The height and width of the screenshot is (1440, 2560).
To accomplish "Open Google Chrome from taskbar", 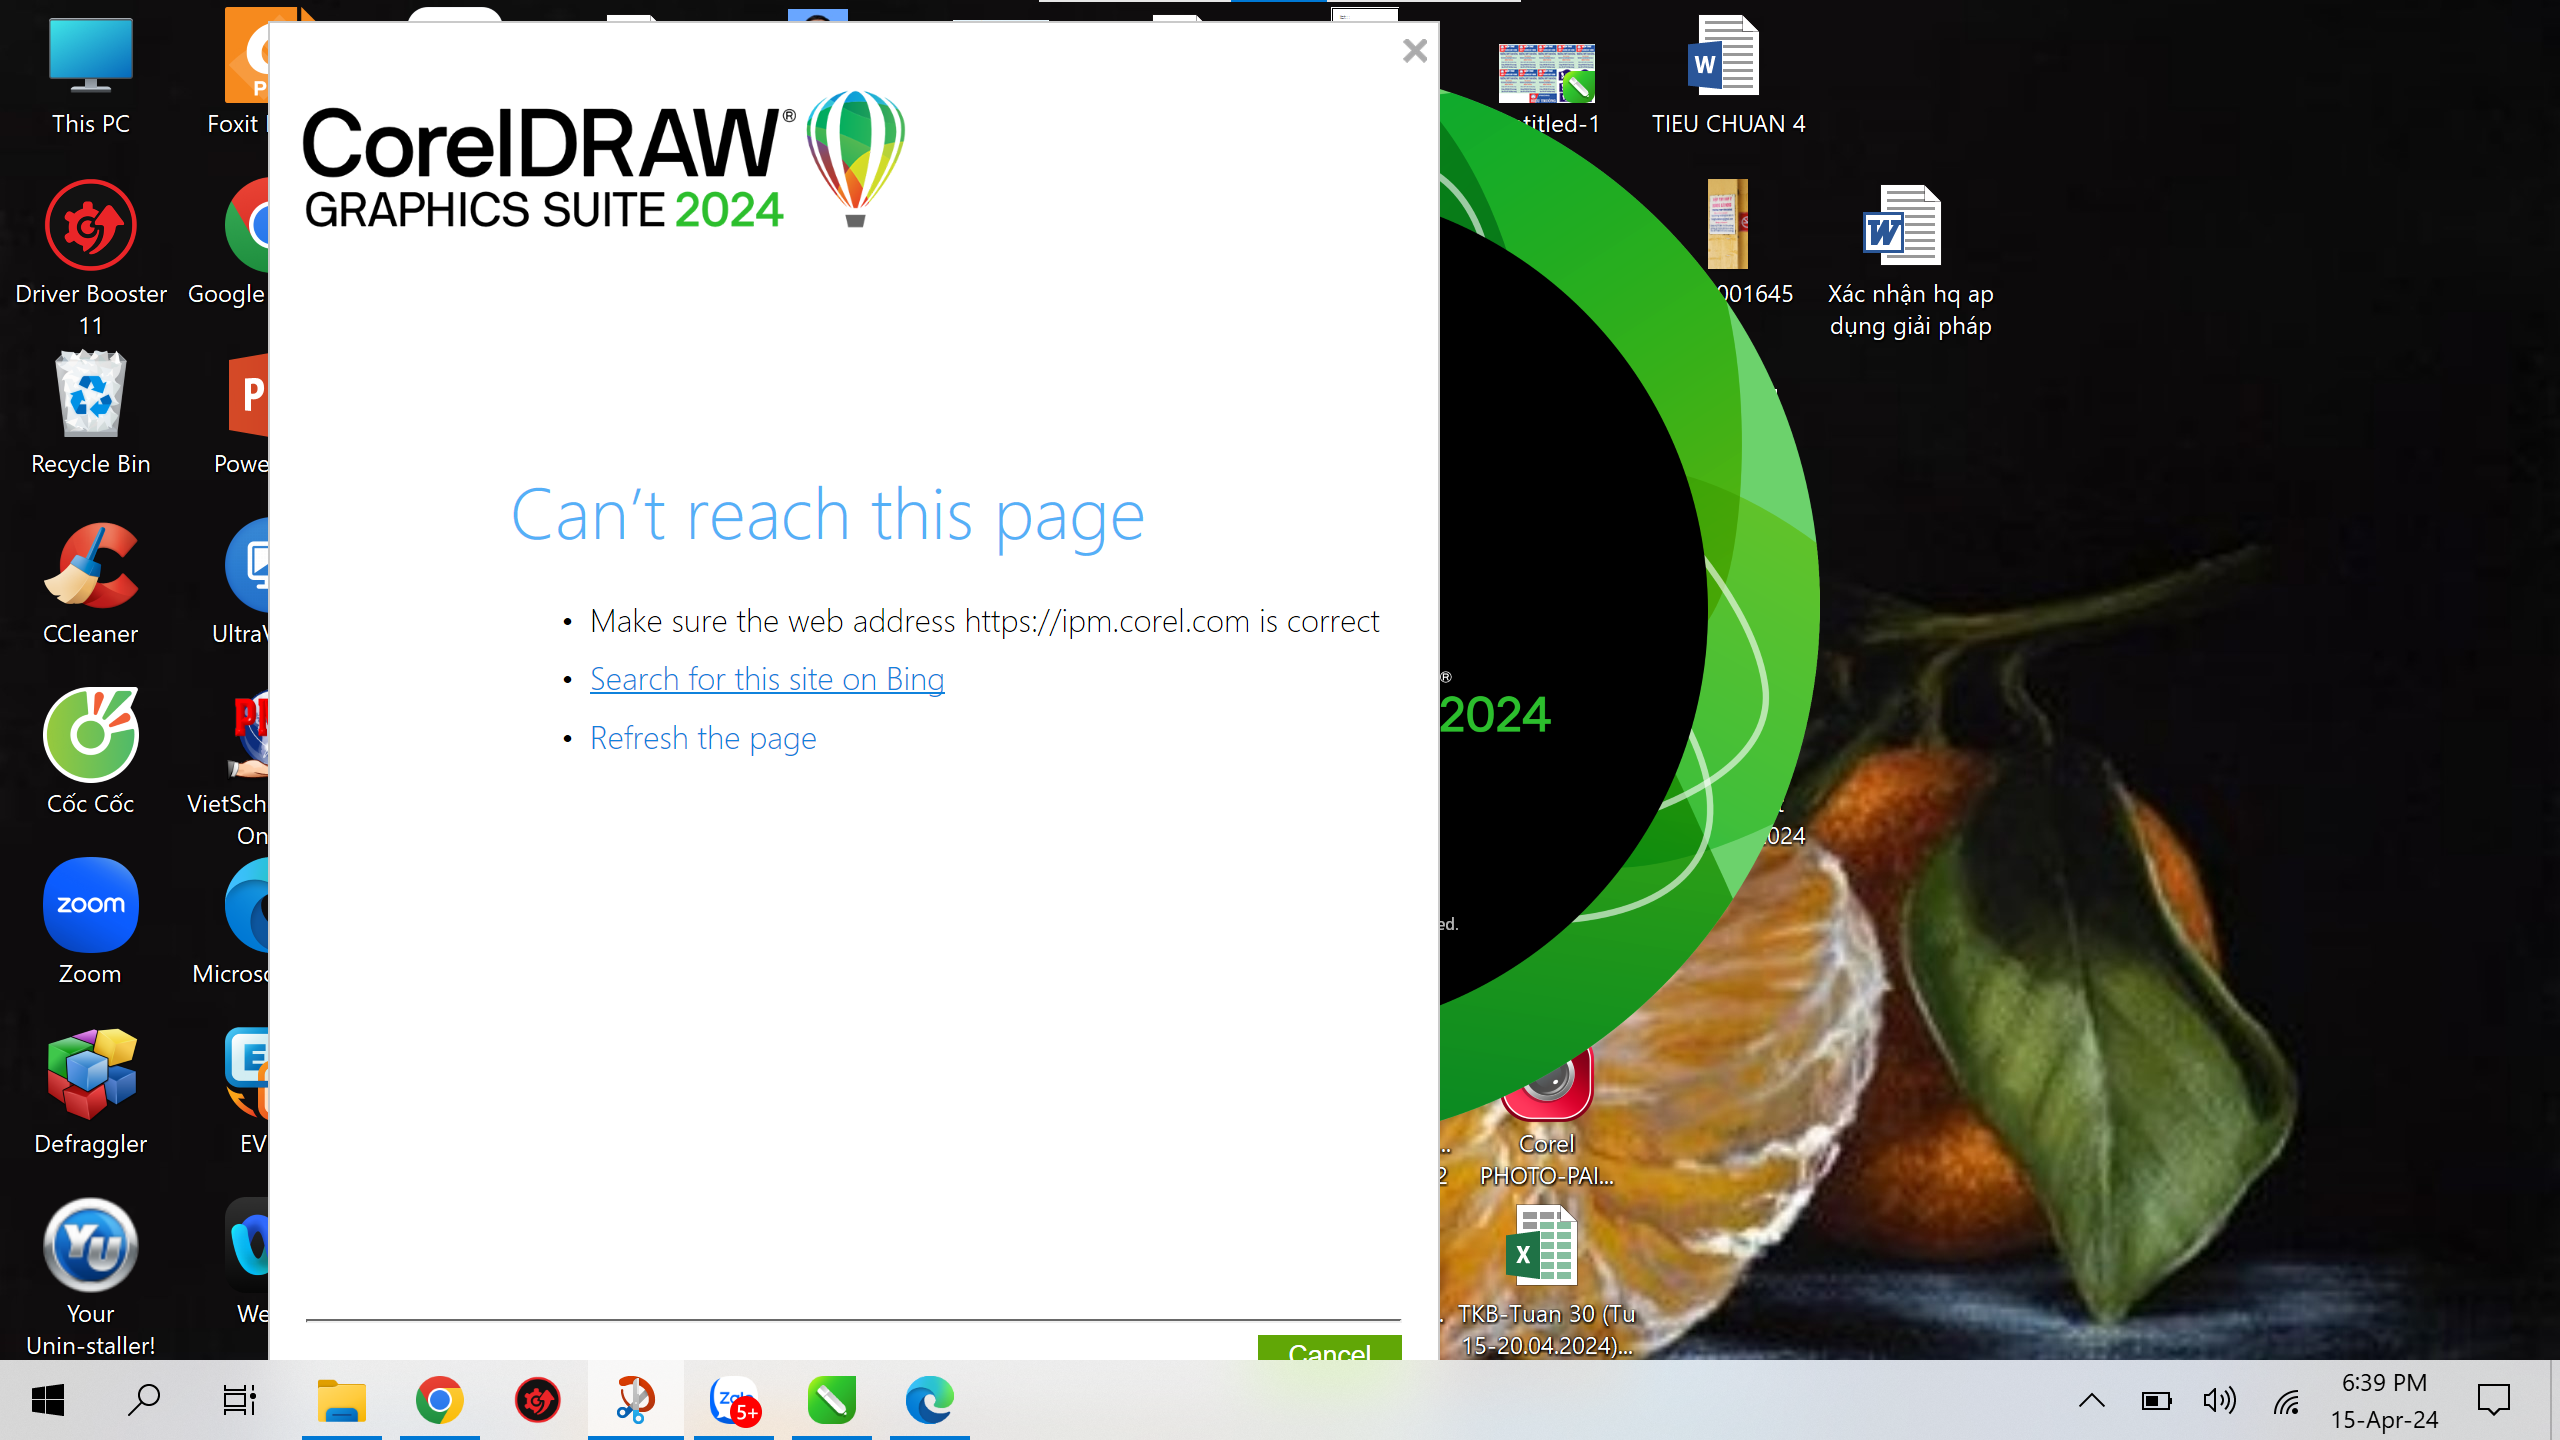I will click(440, 1400).
